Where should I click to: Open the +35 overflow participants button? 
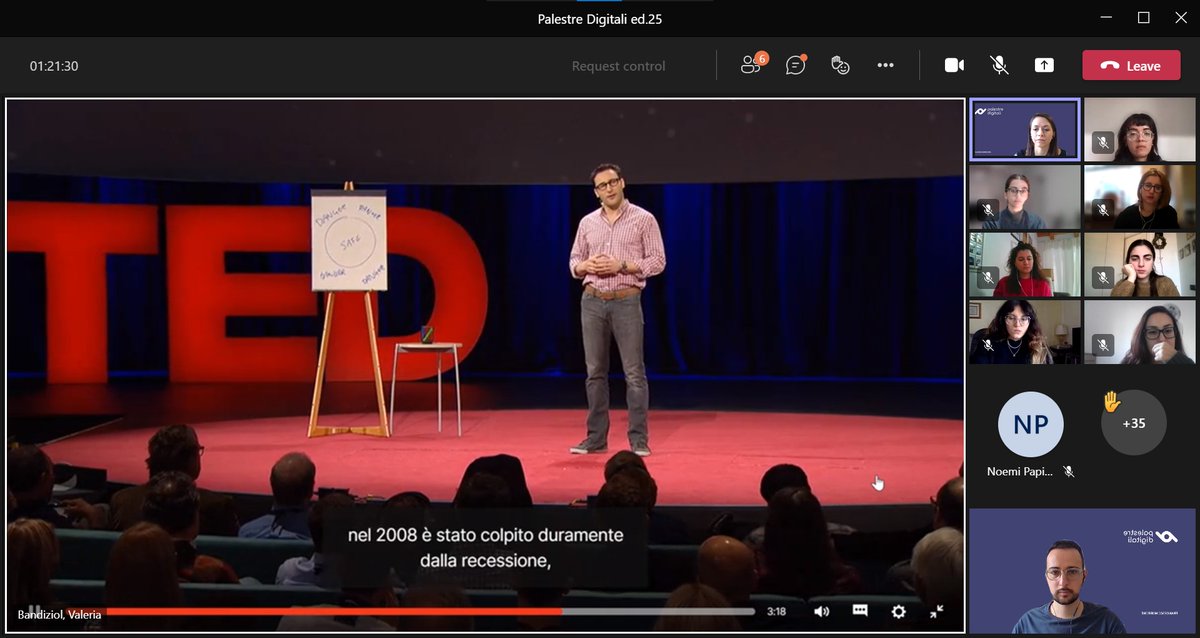[1133, 423]
